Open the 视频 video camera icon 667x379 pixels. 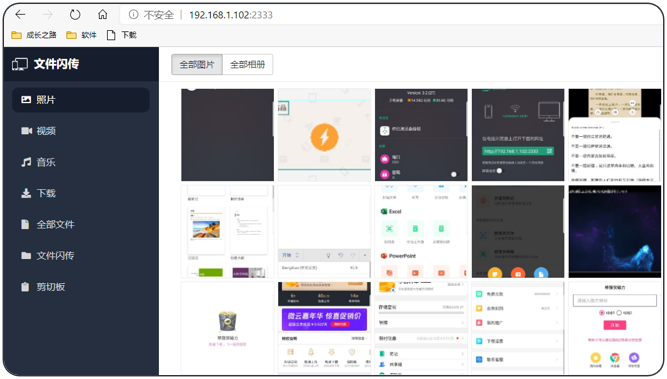coord(26,131)
